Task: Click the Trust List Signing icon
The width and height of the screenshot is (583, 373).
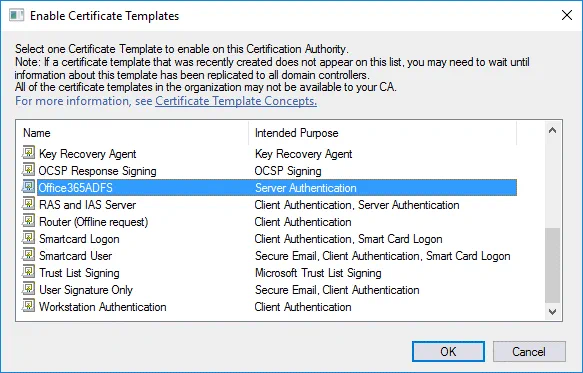Action: click(x=28, y=272)
